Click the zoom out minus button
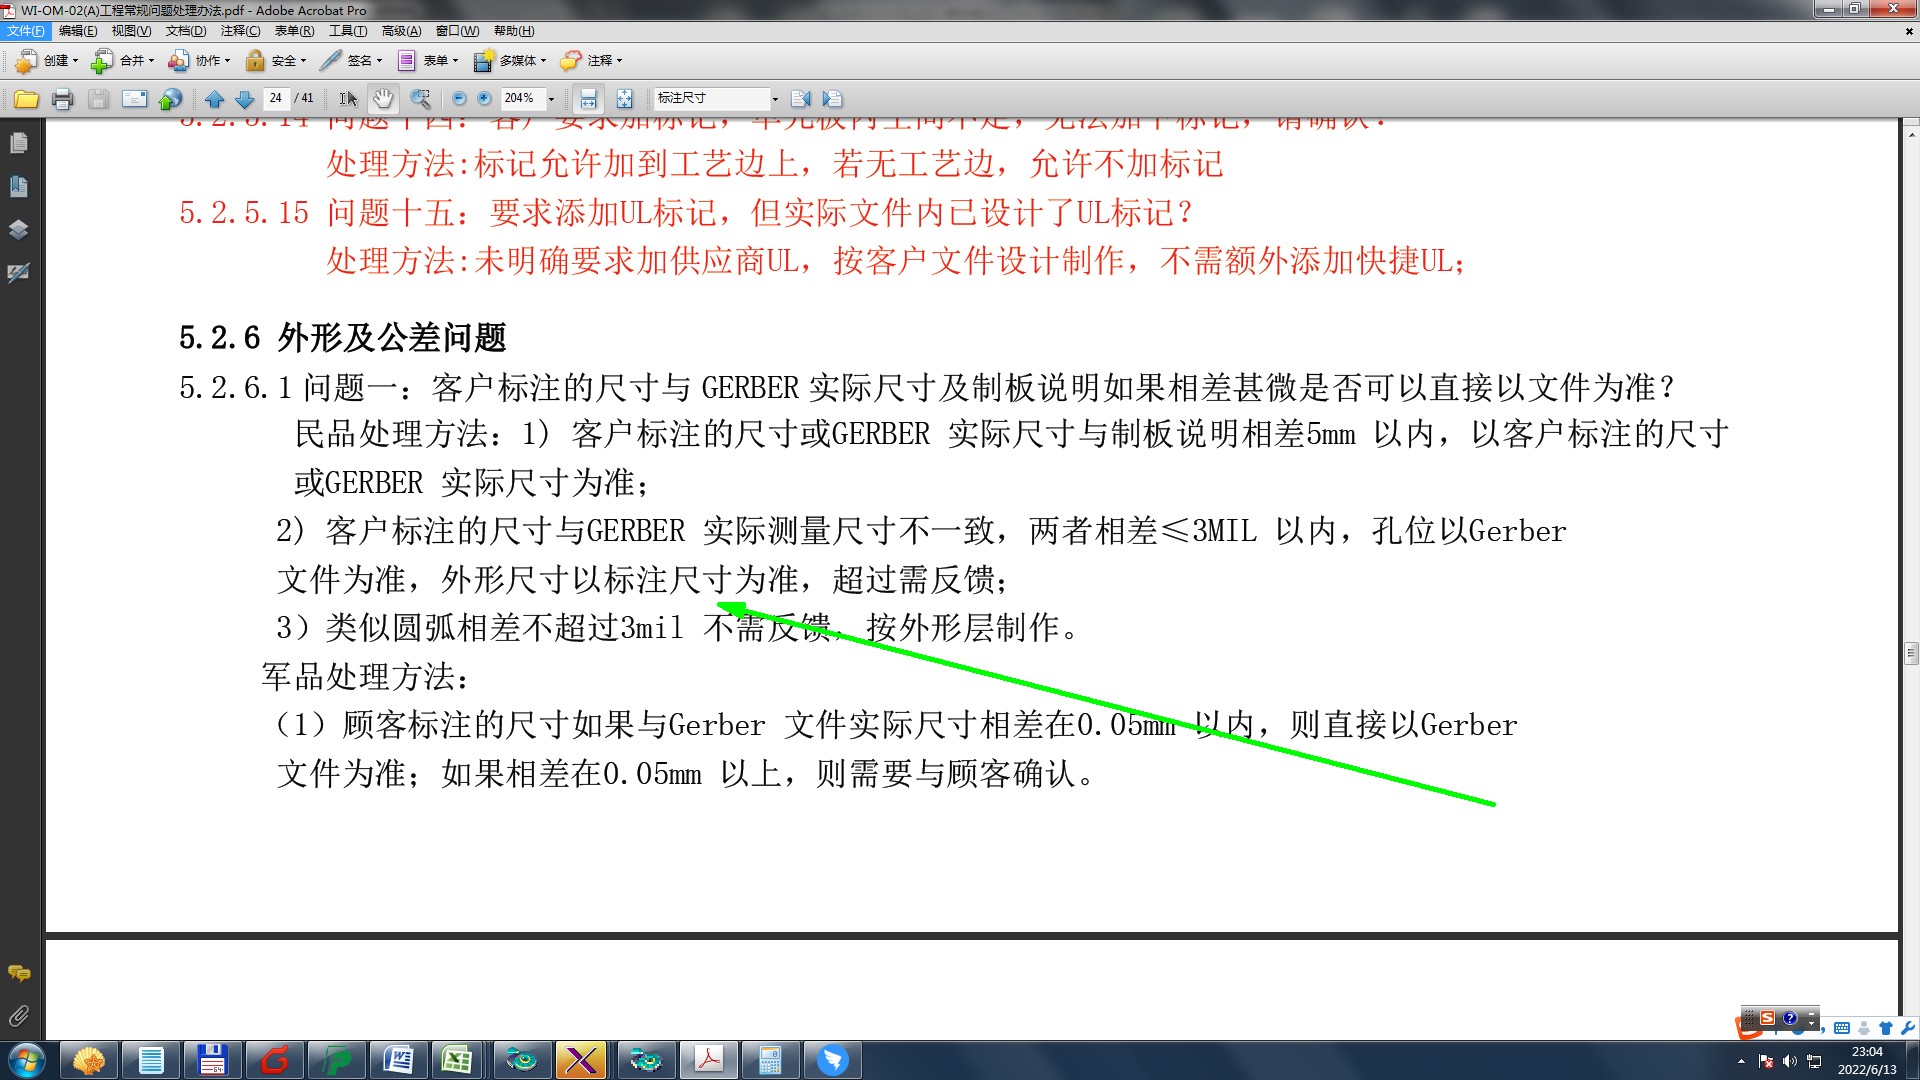Image resolution: width=1920 pixels, height=1080 pixels. point(459,99)
